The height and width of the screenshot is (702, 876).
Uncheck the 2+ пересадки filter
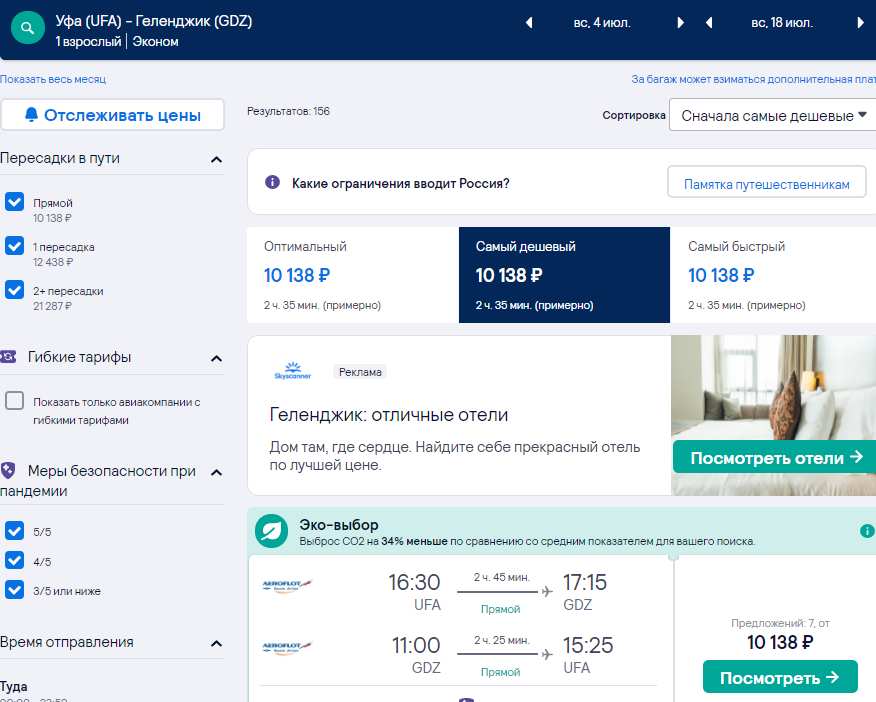[x=15, y=289]
